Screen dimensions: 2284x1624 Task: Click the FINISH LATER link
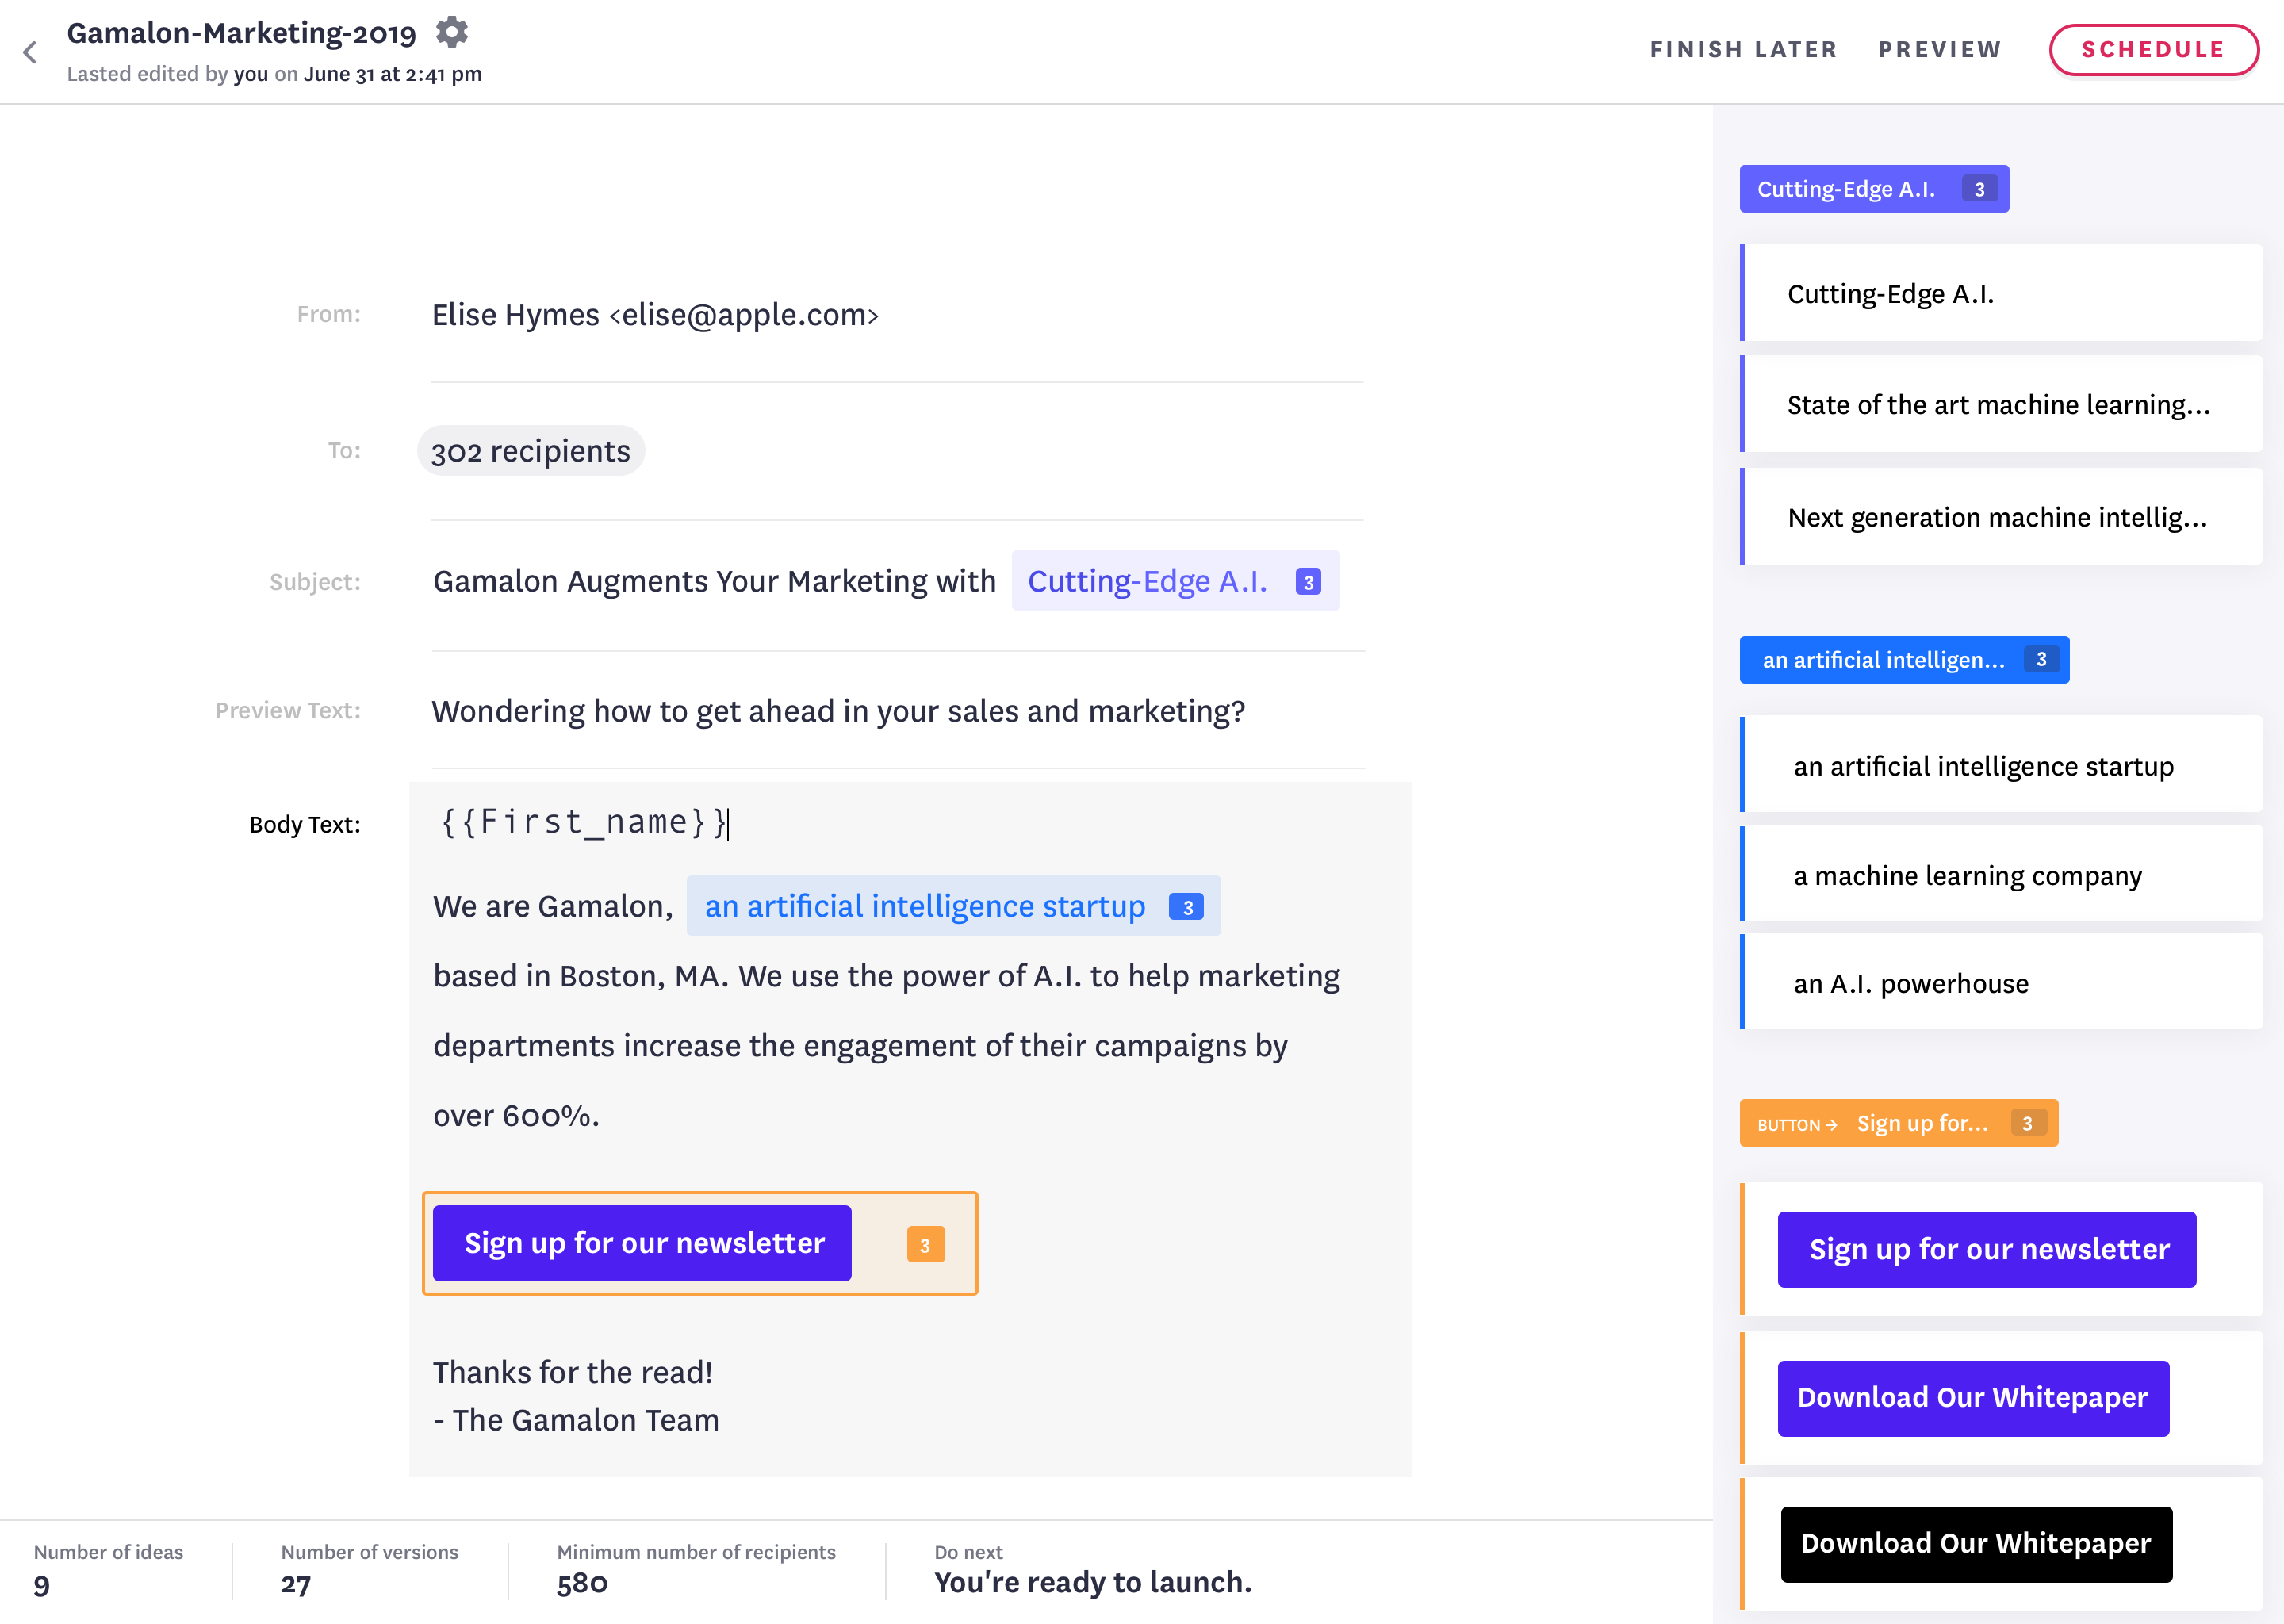pos(1743,49)
